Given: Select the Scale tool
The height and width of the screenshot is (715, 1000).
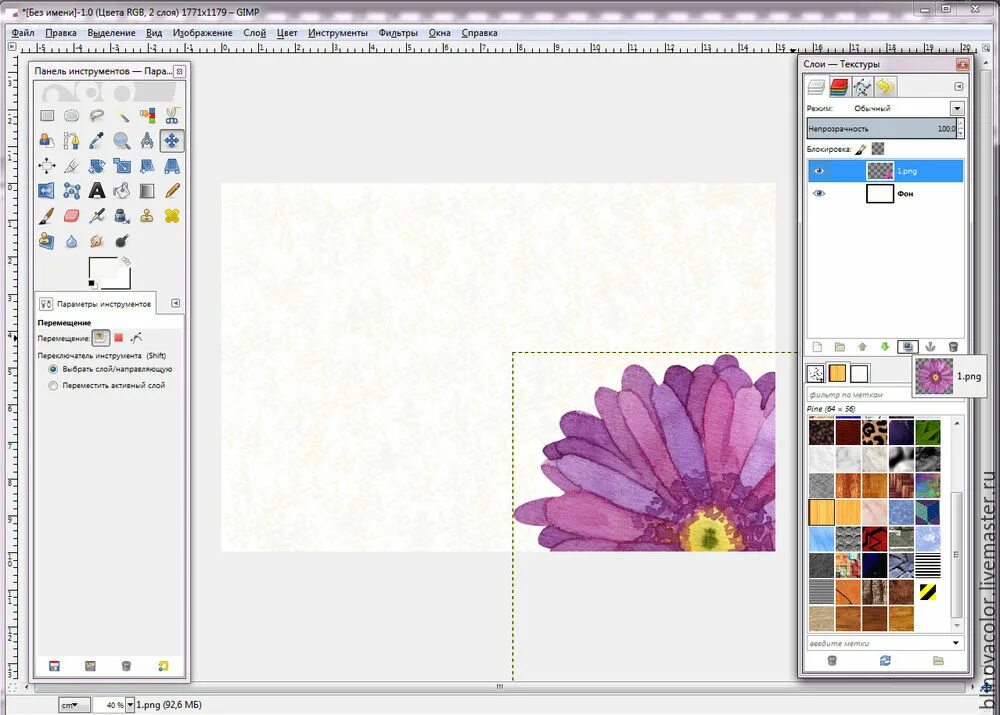Looking at the screenshot, I should coord(122,166).
